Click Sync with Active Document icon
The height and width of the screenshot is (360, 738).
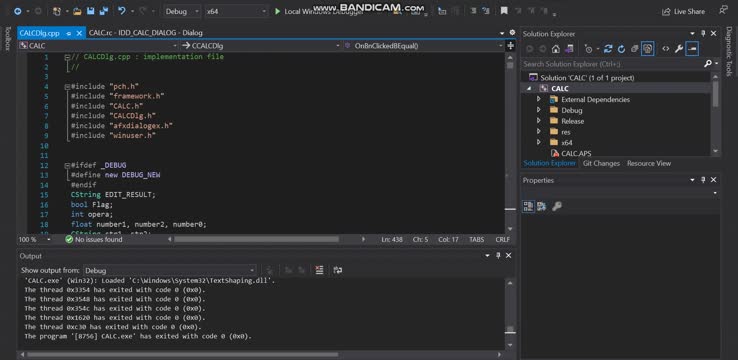point(608,48)
